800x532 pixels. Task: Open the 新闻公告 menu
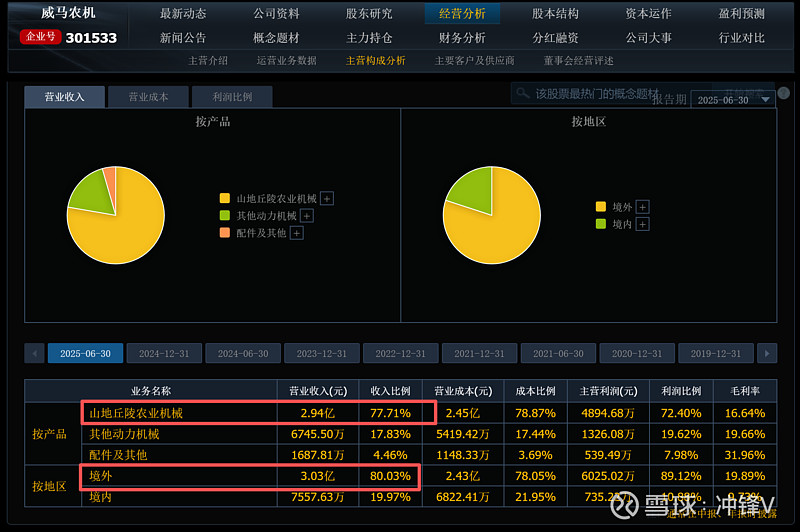[x=183, y=38]
